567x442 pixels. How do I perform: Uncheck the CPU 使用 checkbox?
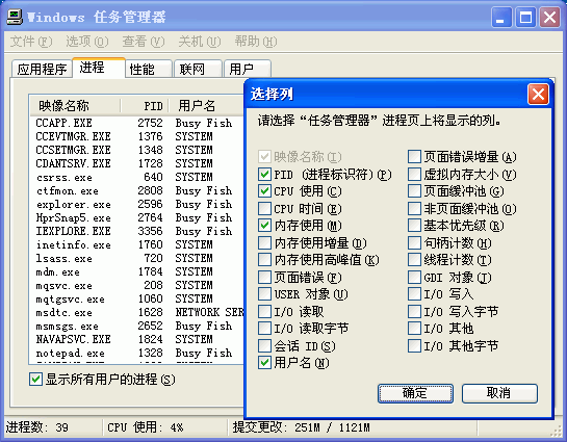[x=265, y=191]
